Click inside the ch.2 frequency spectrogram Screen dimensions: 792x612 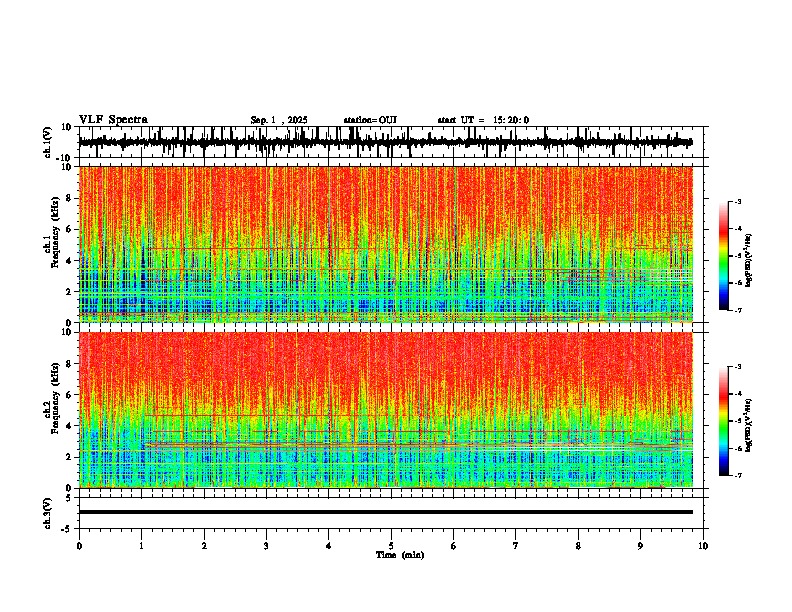(x=385, y=410)
